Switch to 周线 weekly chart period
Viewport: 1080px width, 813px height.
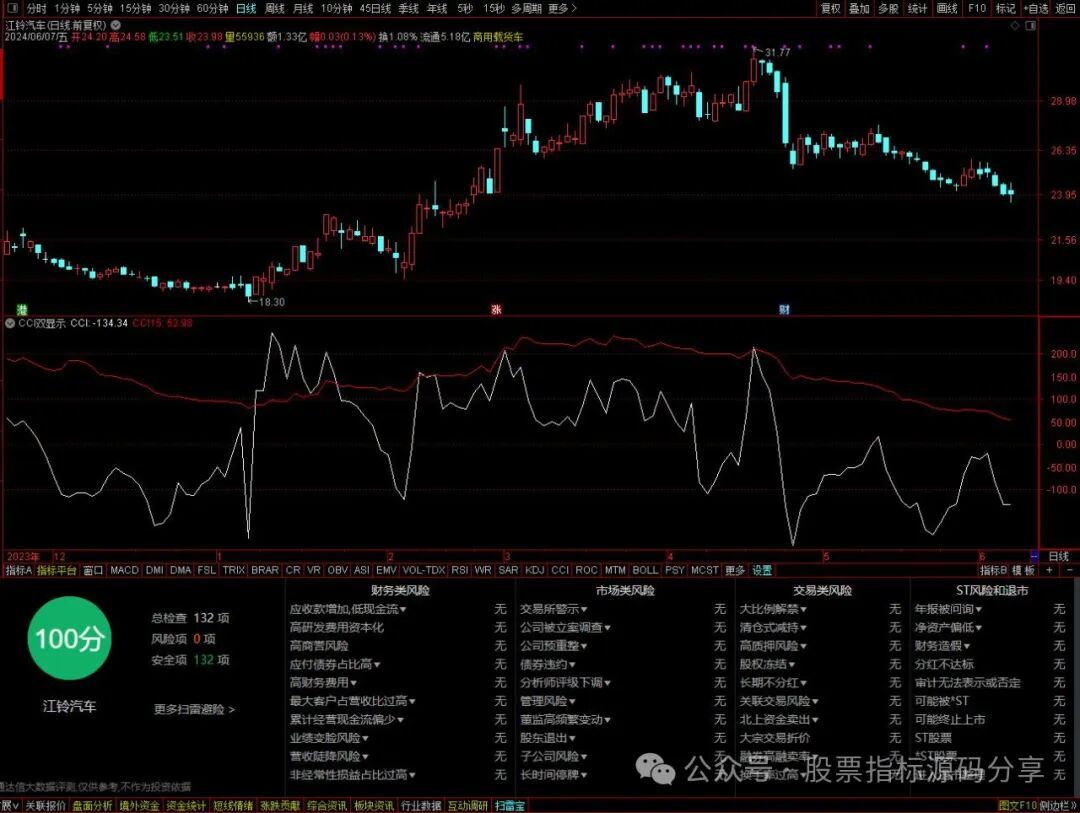point(274,8)
